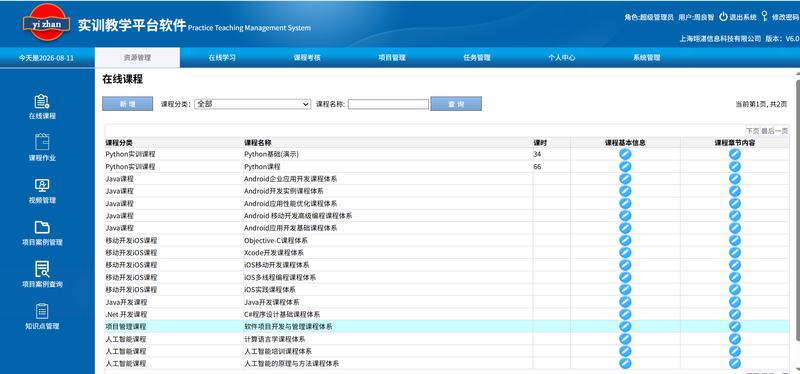
Task: Edit basic info for Android应用性能优化课程体系
Action: 625,203
